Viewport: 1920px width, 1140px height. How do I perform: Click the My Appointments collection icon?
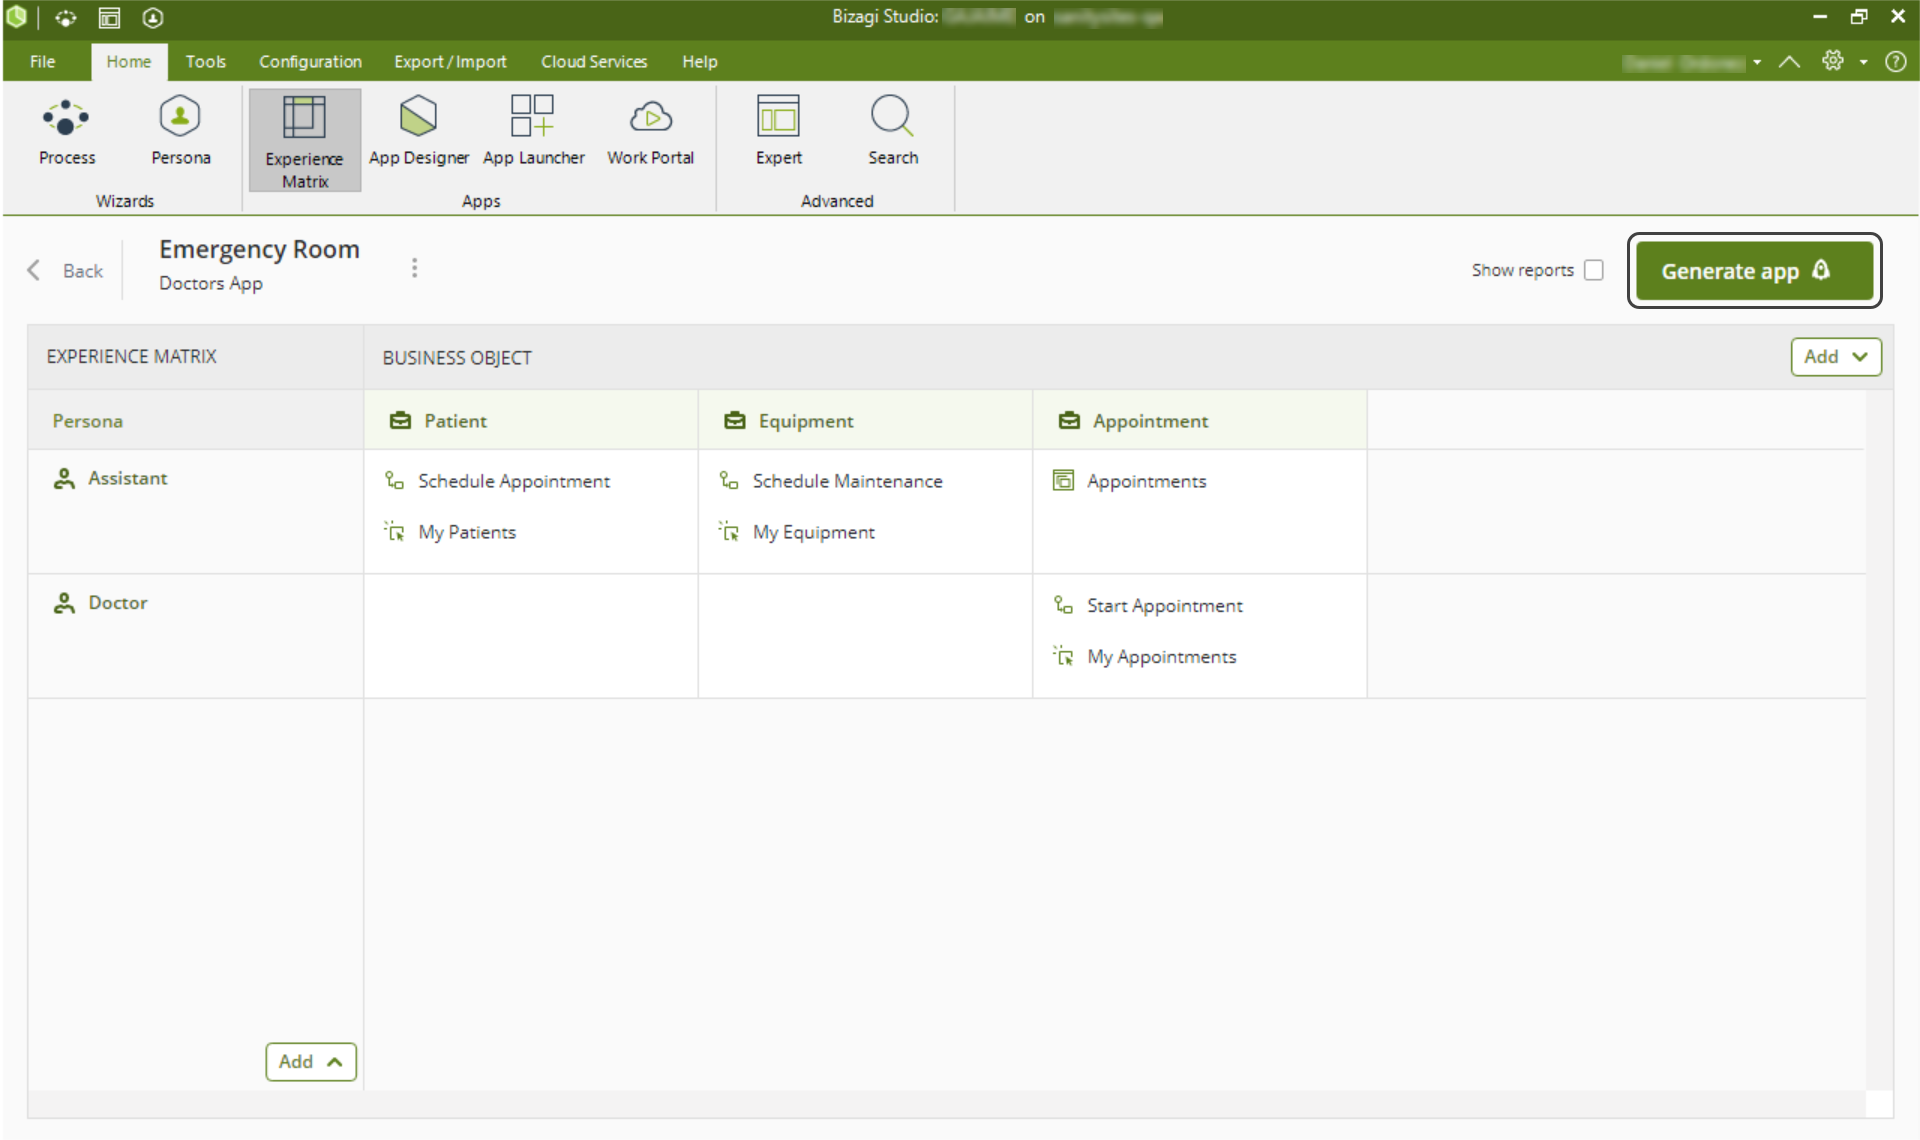1063,656
